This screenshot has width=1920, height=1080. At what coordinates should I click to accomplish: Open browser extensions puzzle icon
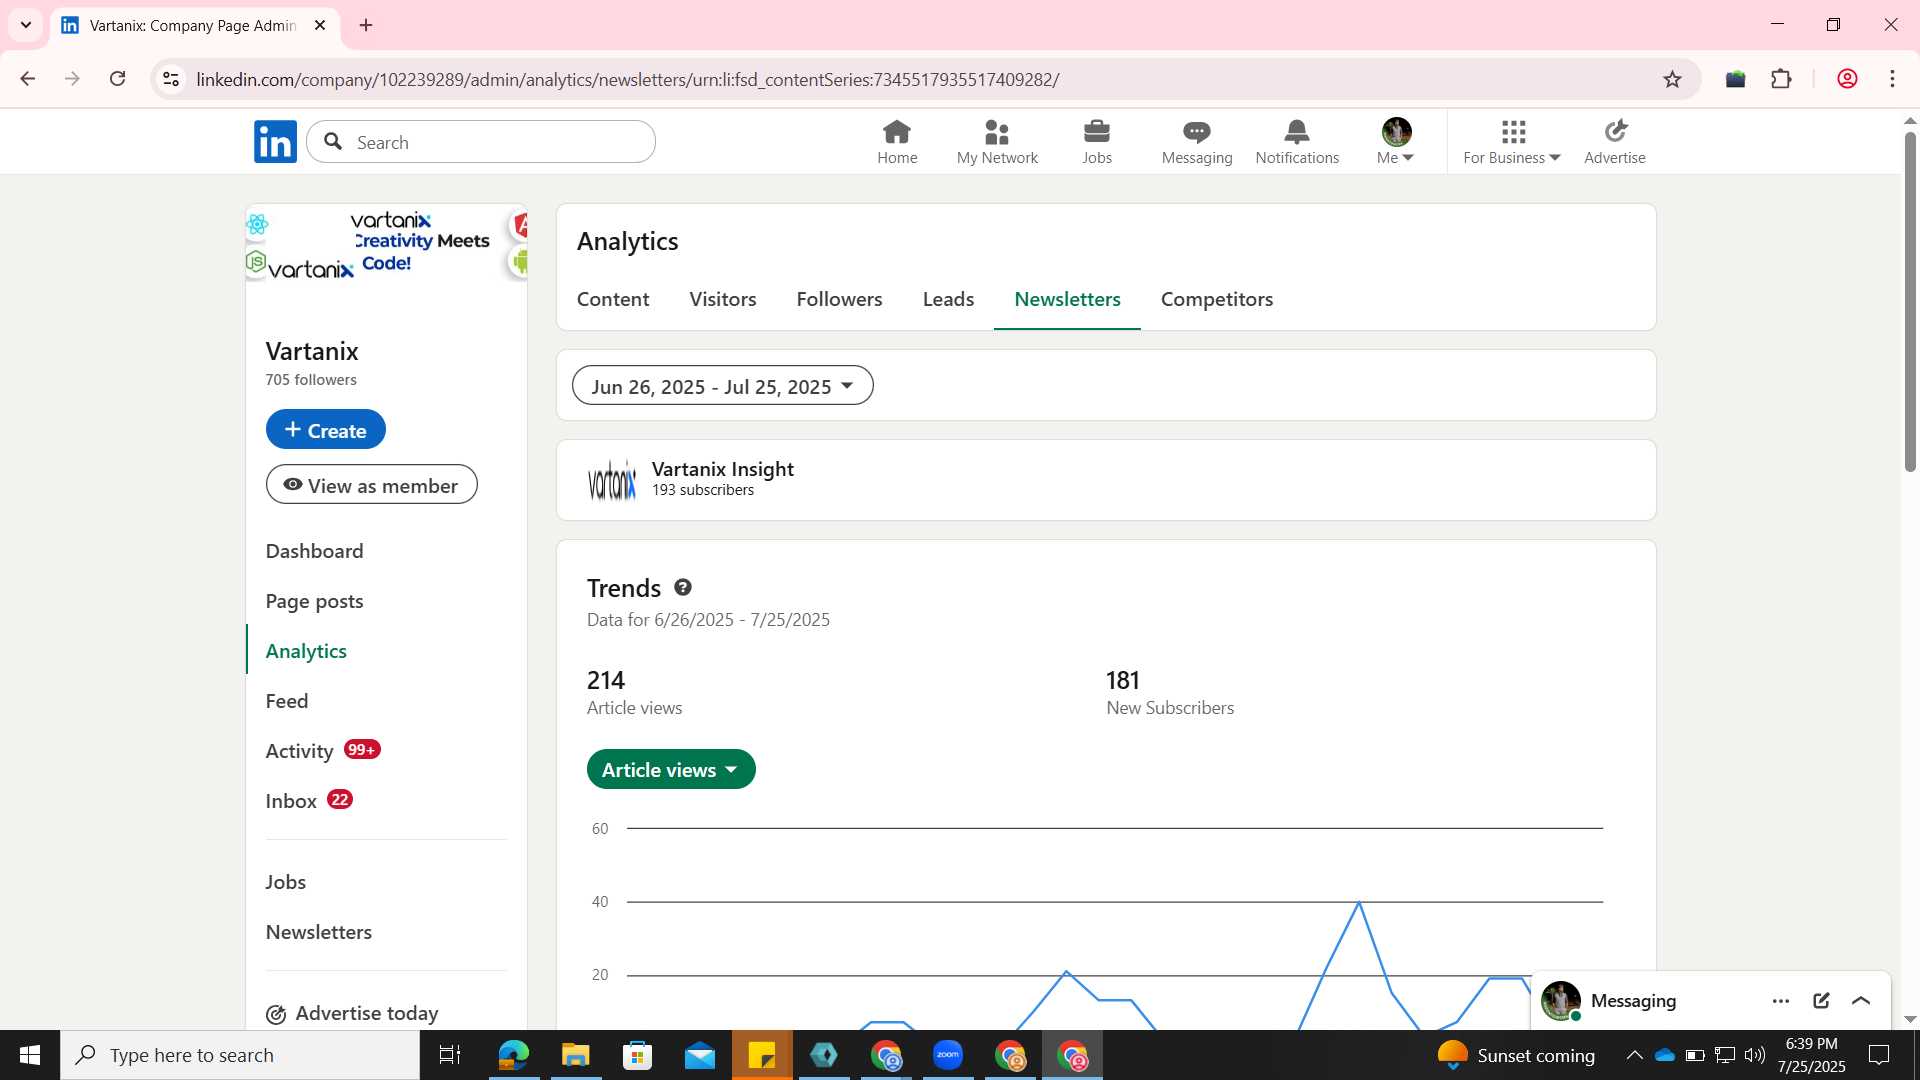click(1781, 79)
